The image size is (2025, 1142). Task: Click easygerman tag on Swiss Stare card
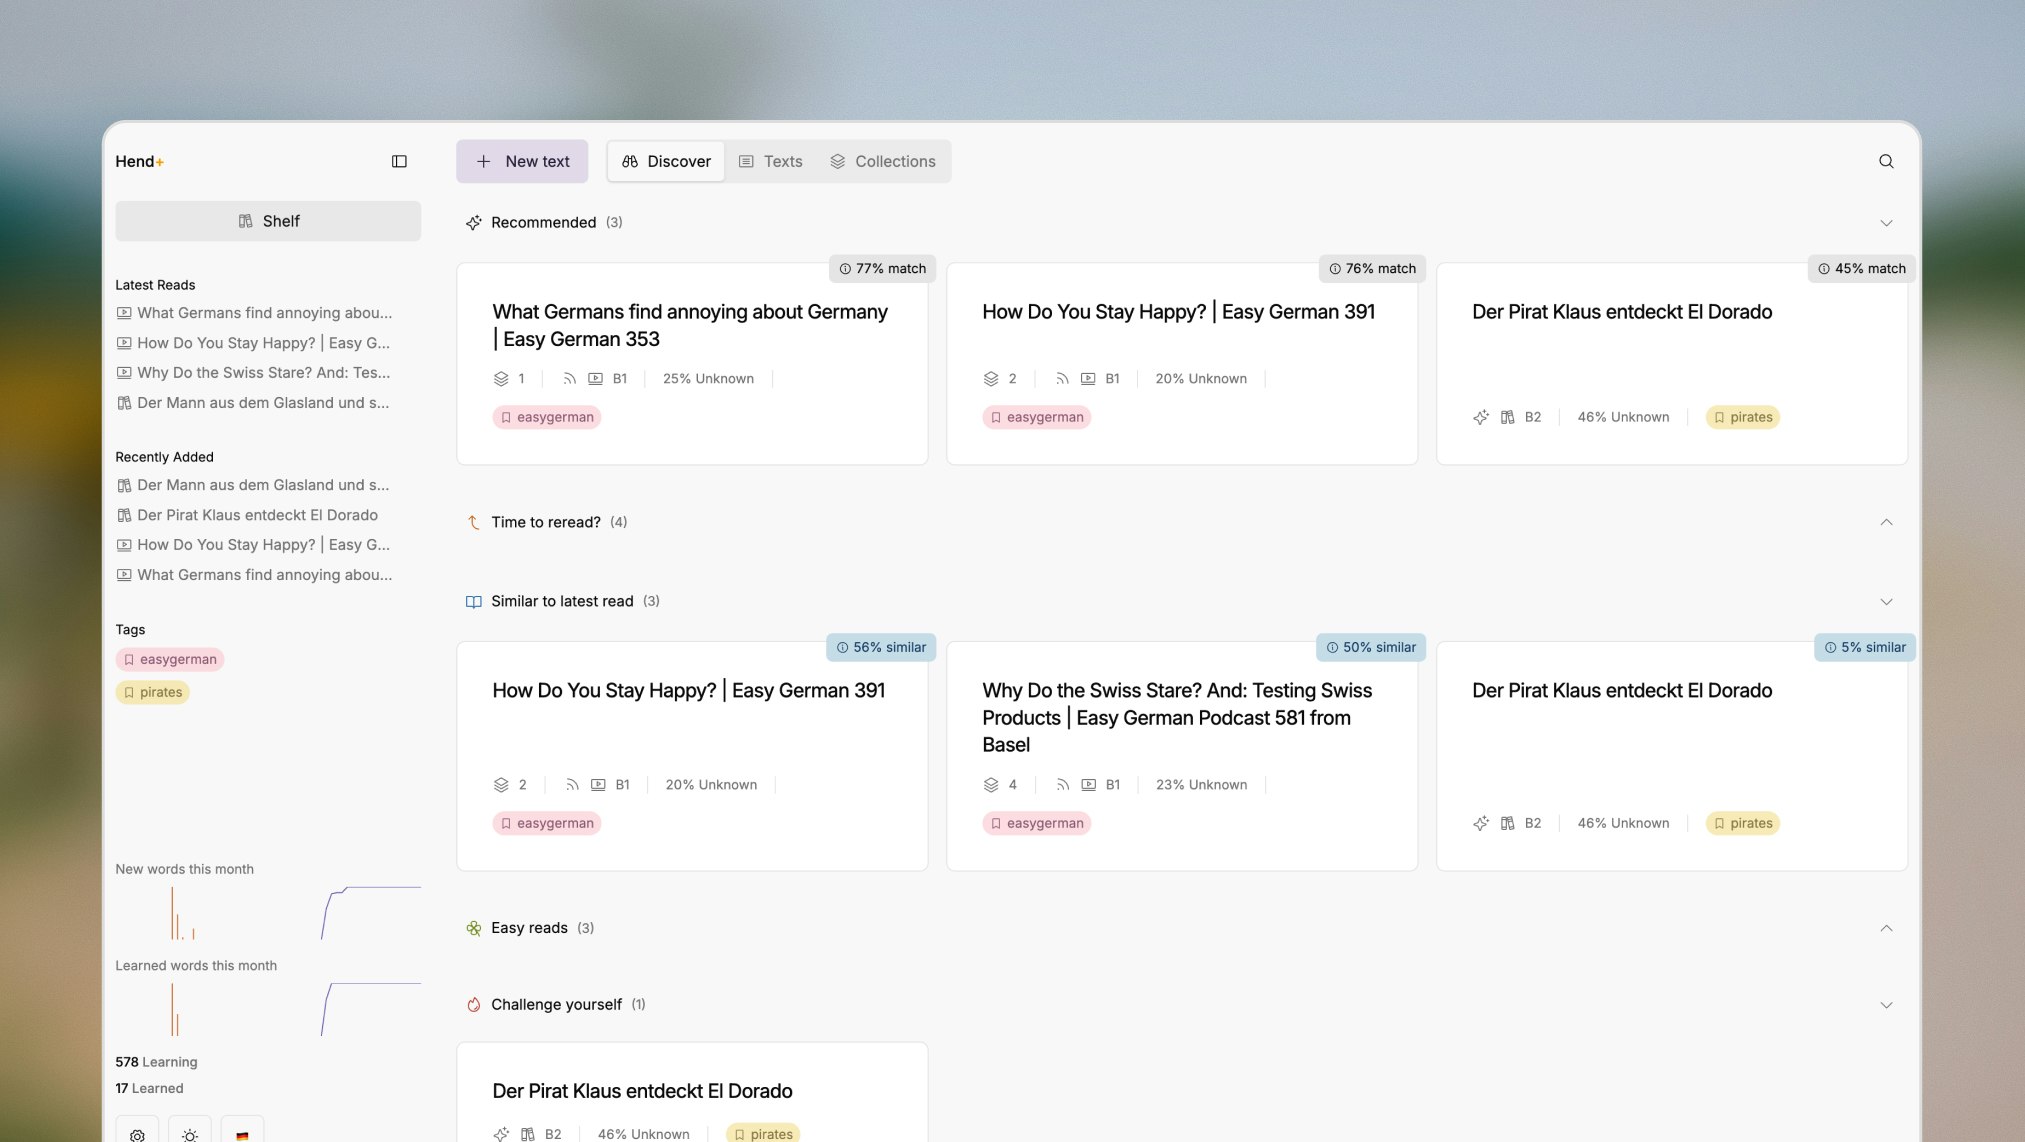pos(1036,823)
